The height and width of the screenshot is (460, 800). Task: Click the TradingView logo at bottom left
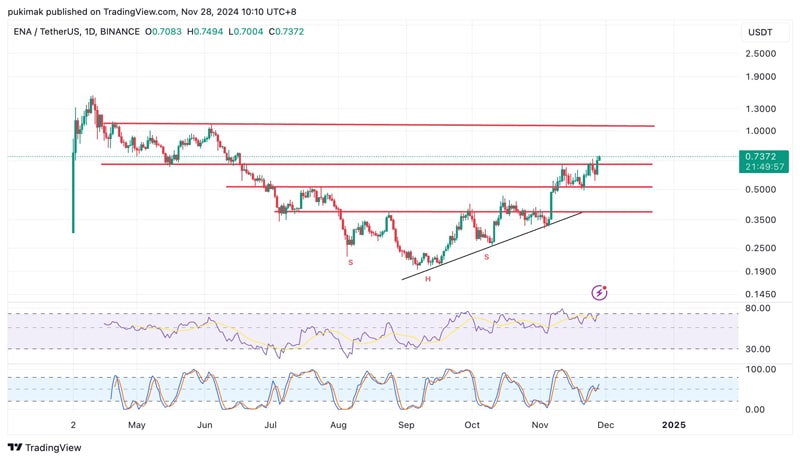coord(45,448)
